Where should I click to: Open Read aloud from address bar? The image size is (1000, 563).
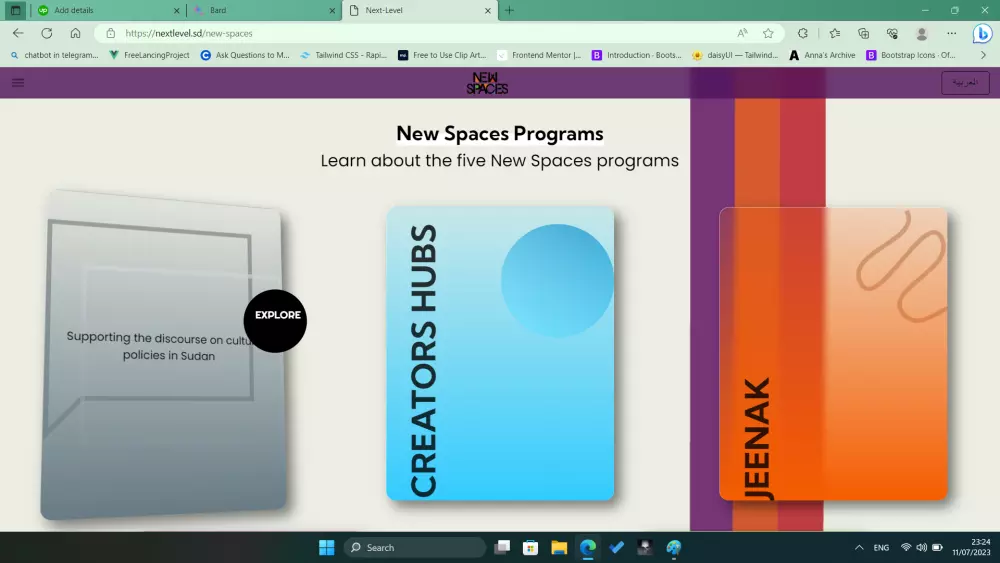click(x=742, y=33)
